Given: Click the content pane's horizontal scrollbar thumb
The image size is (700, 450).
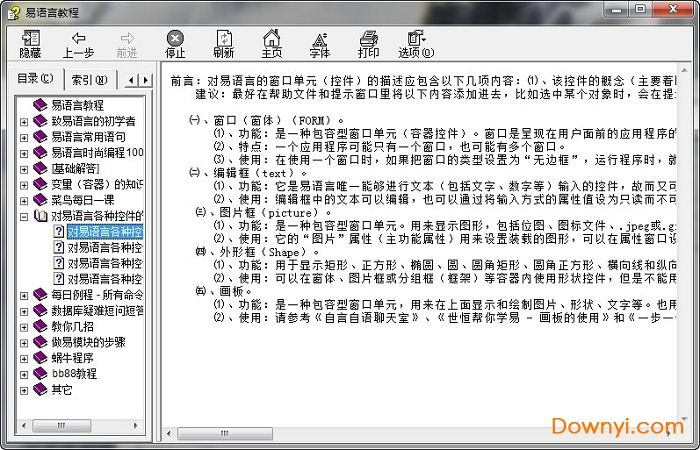Looking at the screenshot, I should [225, 433].
